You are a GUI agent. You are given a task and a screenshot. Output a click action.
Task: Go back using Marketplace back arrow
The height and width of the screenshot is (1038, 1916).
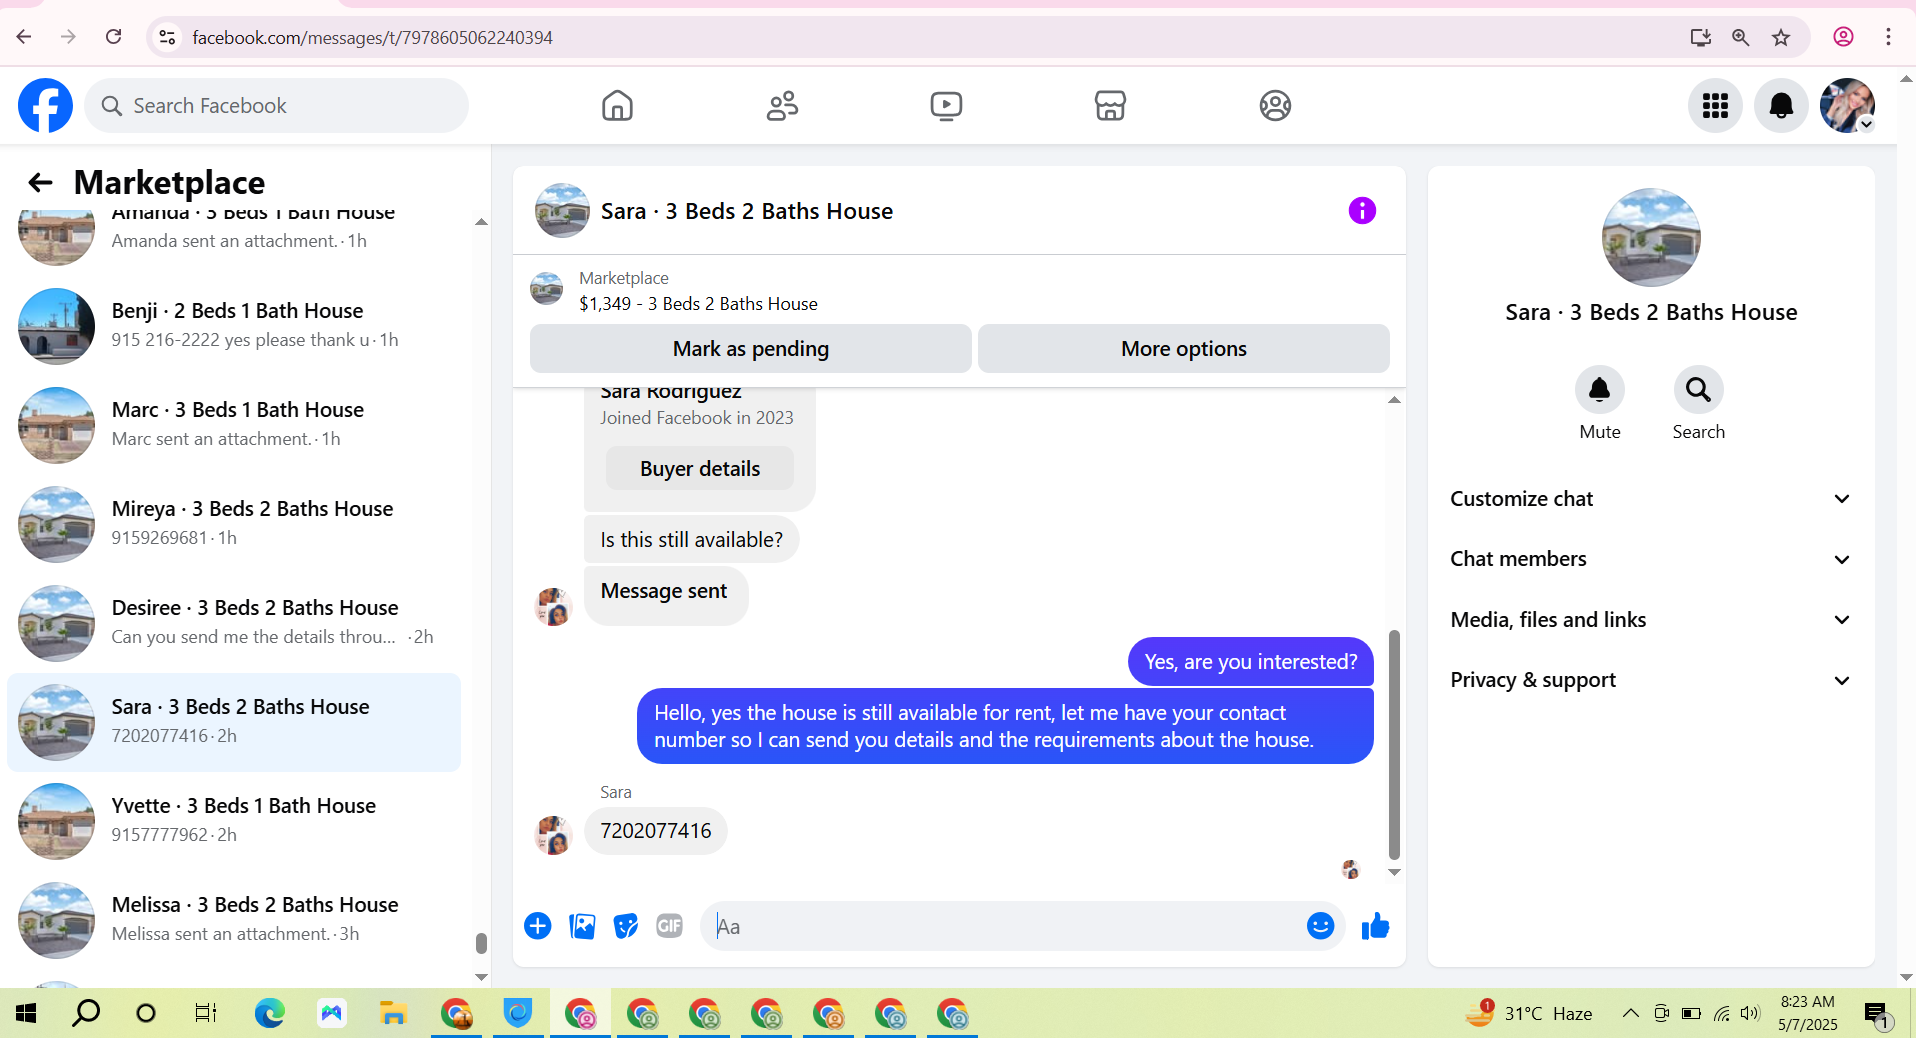(x=40, y=182)
